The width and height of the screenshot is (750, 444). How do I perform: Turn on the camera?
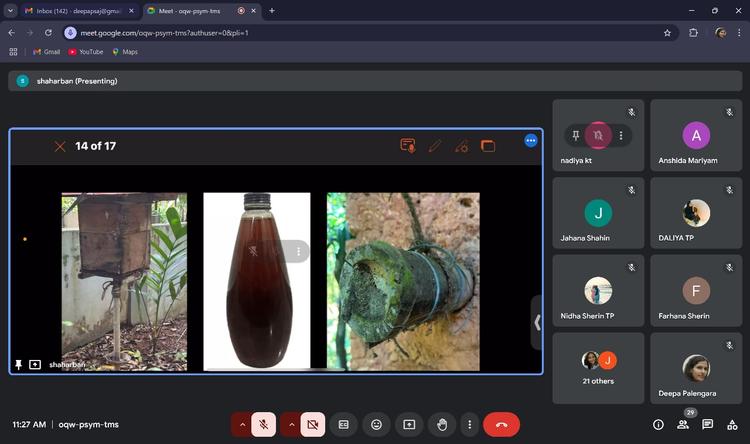[x=312, y=424]
